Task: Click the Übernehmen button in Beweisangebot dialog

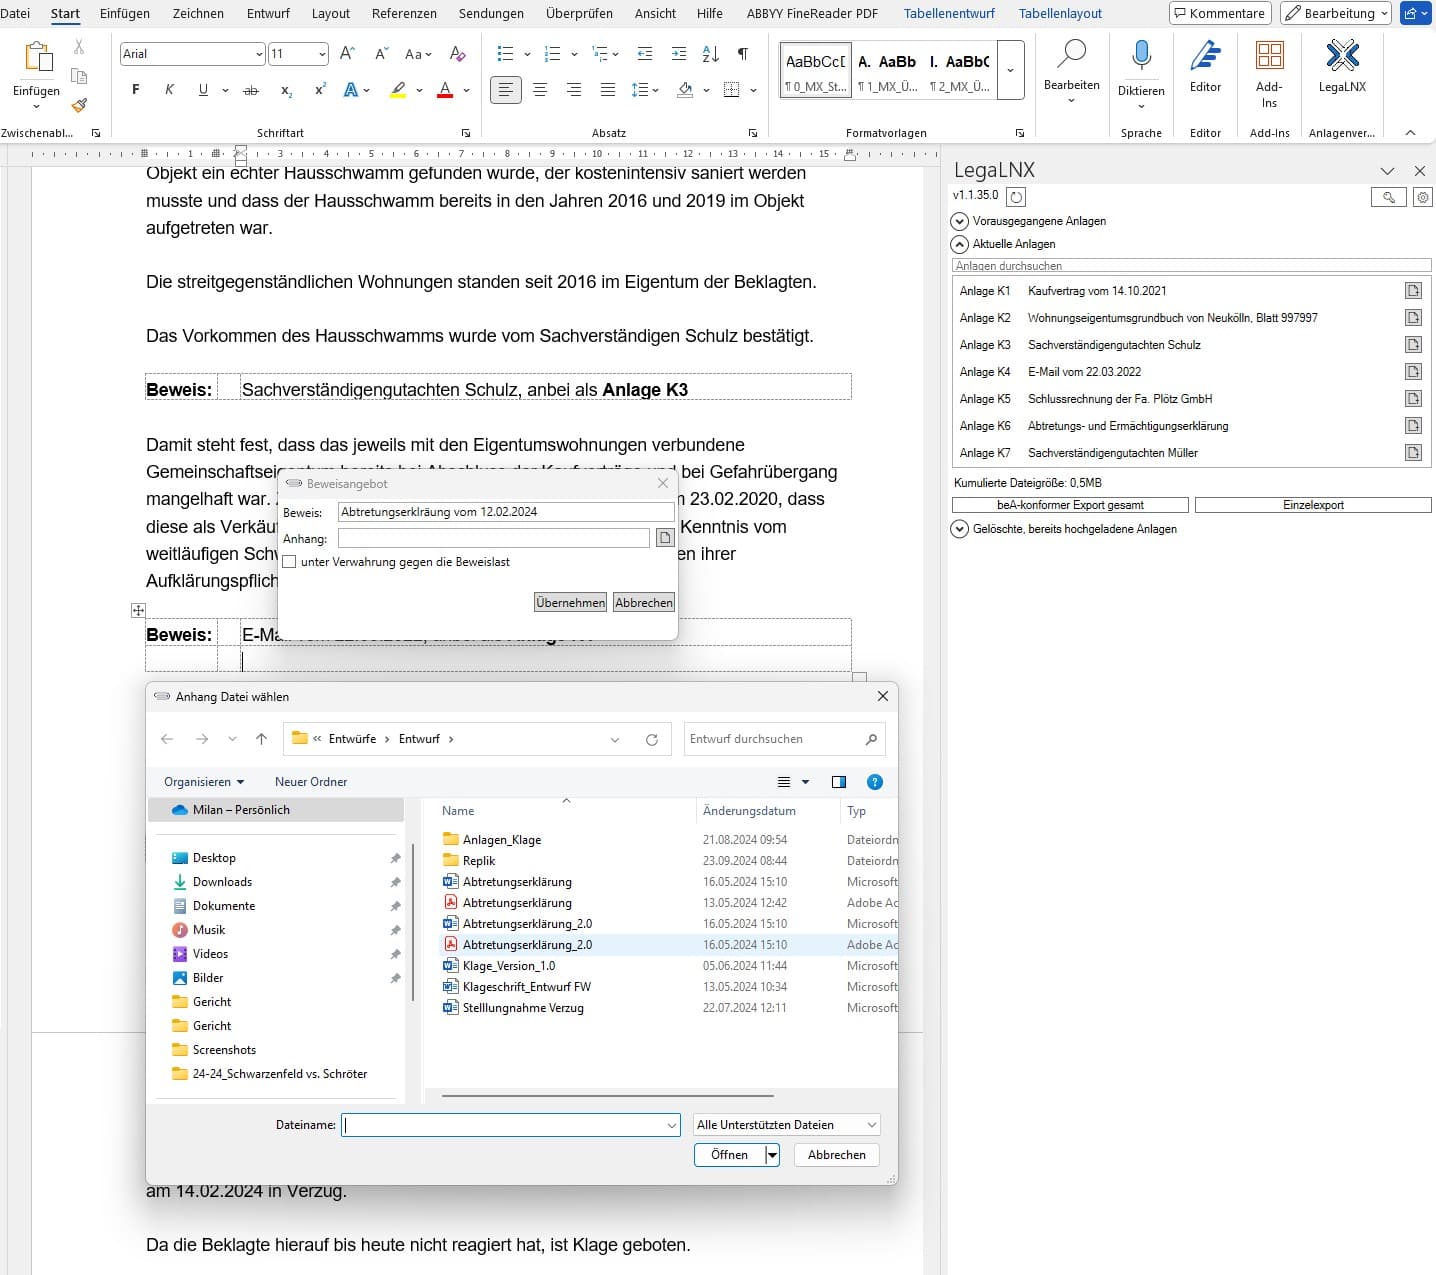Action: point(570,603)
